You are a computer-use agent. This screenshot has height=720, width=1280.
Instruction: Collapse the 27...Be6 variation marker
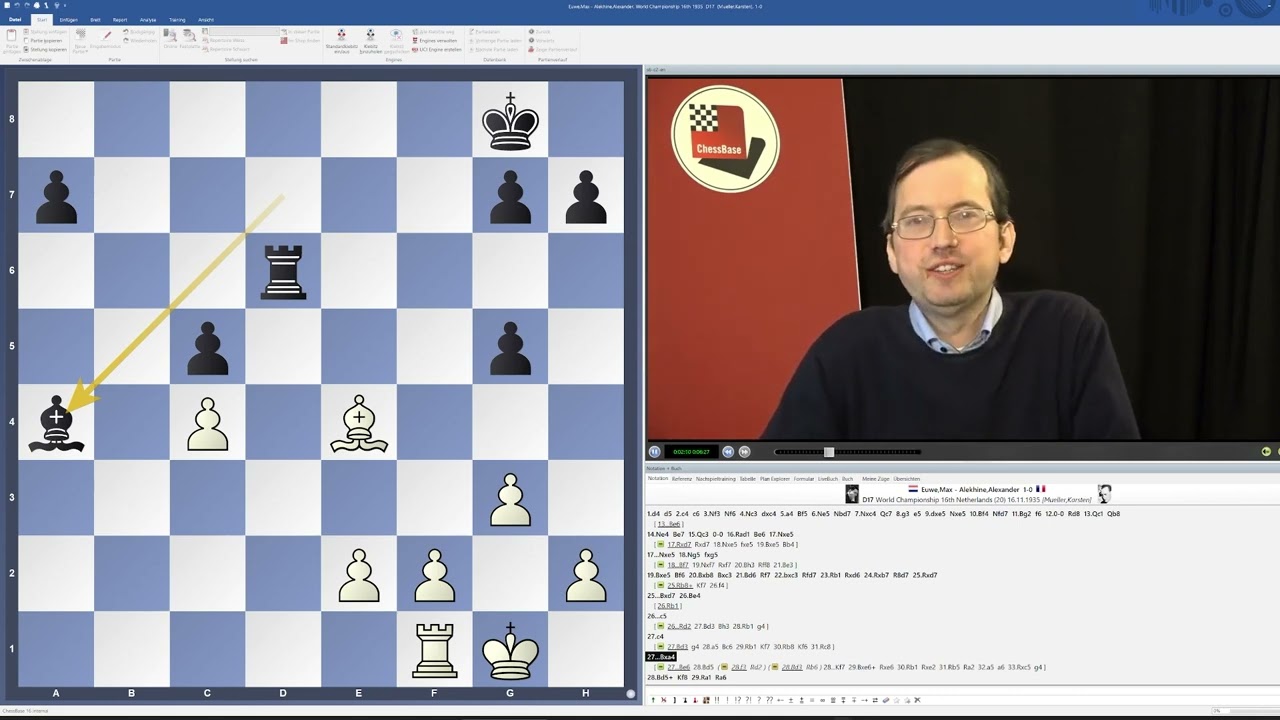(x=661, y=667)
